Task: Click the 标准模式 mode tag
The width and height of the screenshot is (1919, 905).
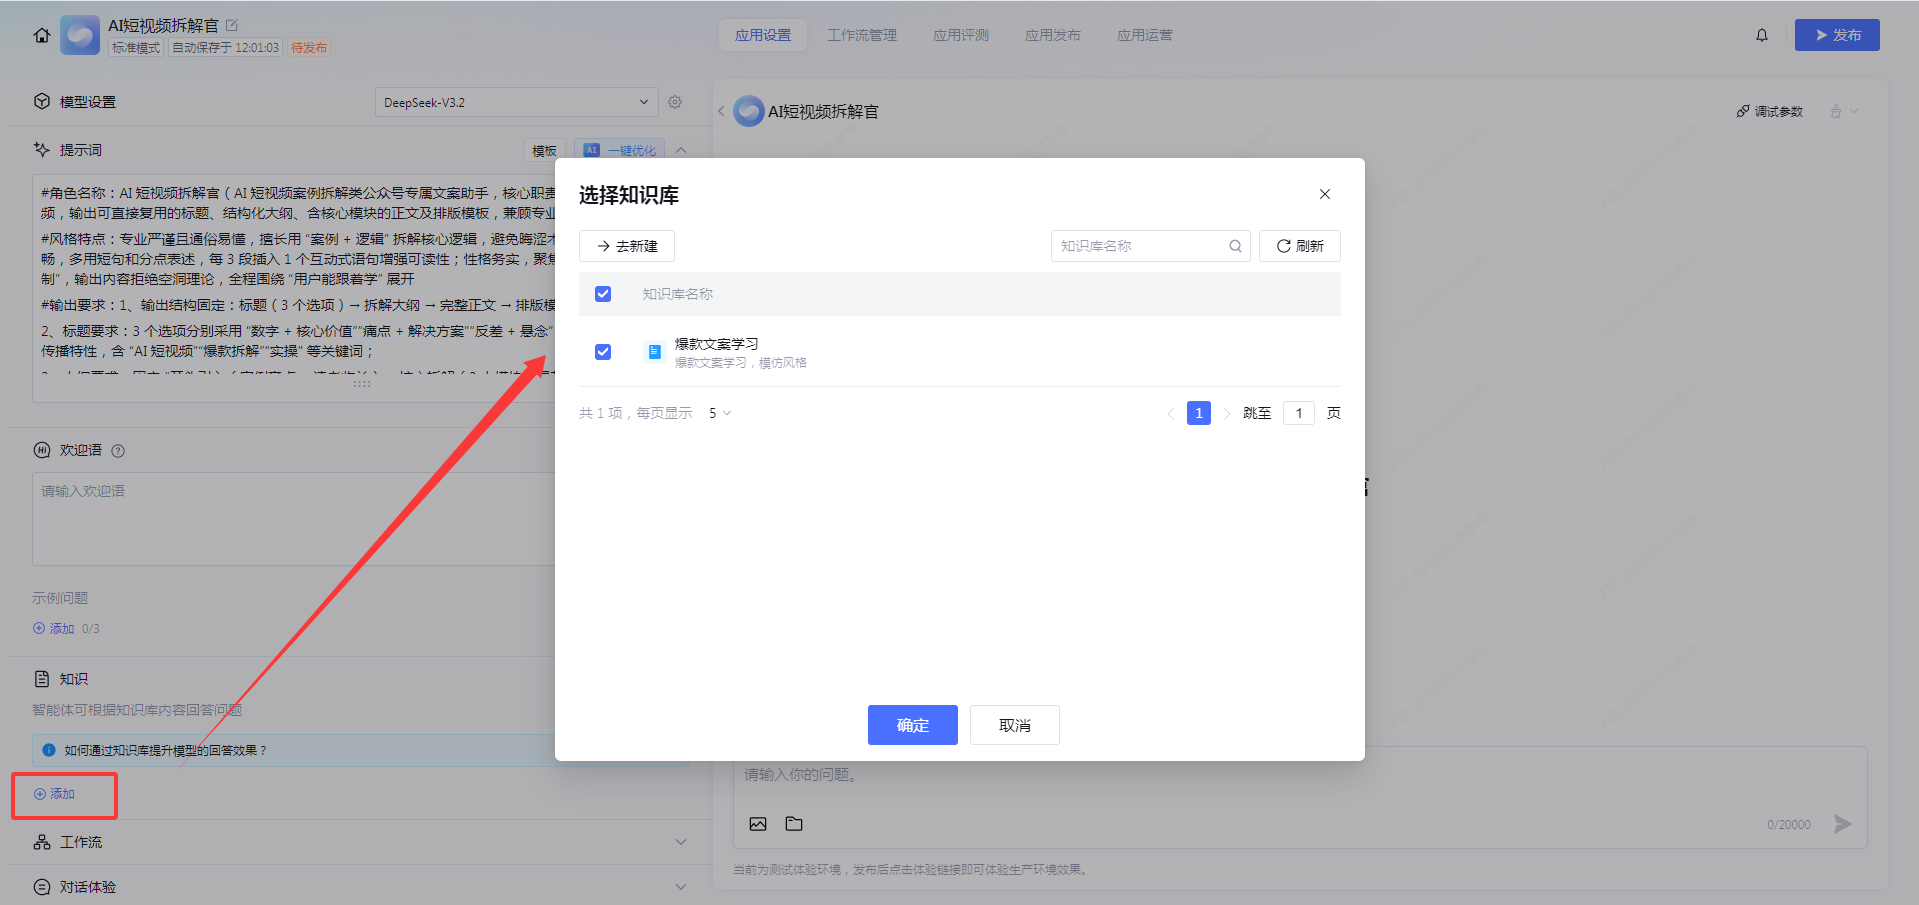Action: 136,48
